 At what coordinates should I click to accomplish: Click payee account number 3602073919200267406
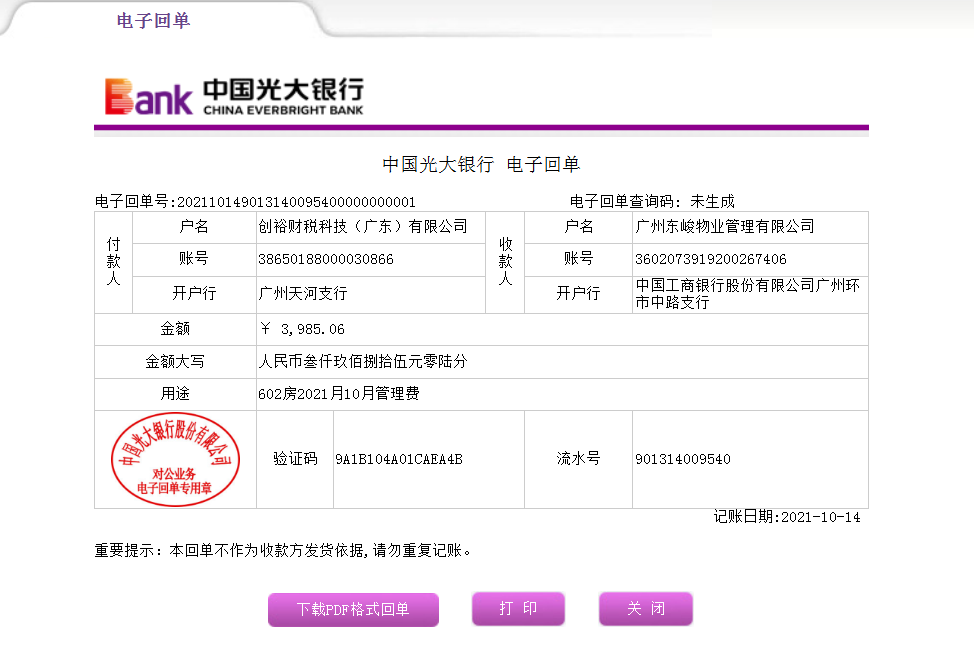click(711, 259)
